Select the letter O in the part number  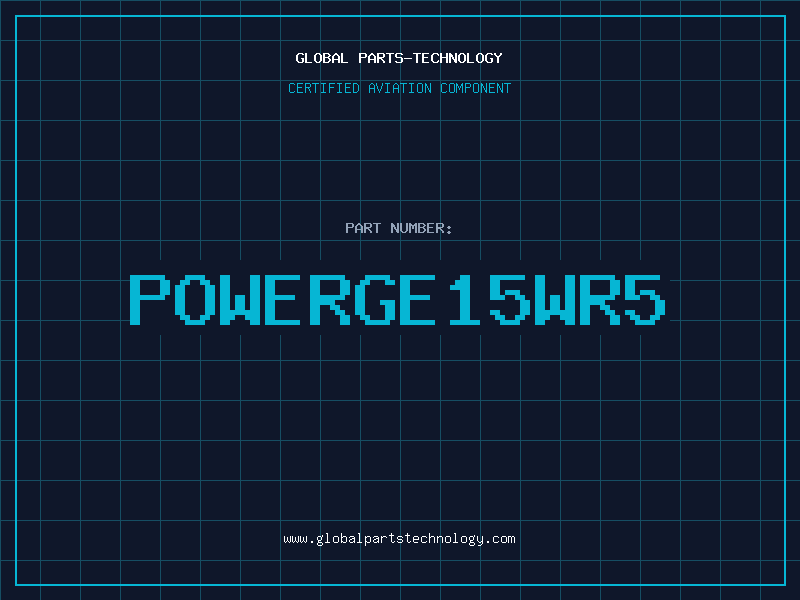pyautogui.click(x=195, y=300)
